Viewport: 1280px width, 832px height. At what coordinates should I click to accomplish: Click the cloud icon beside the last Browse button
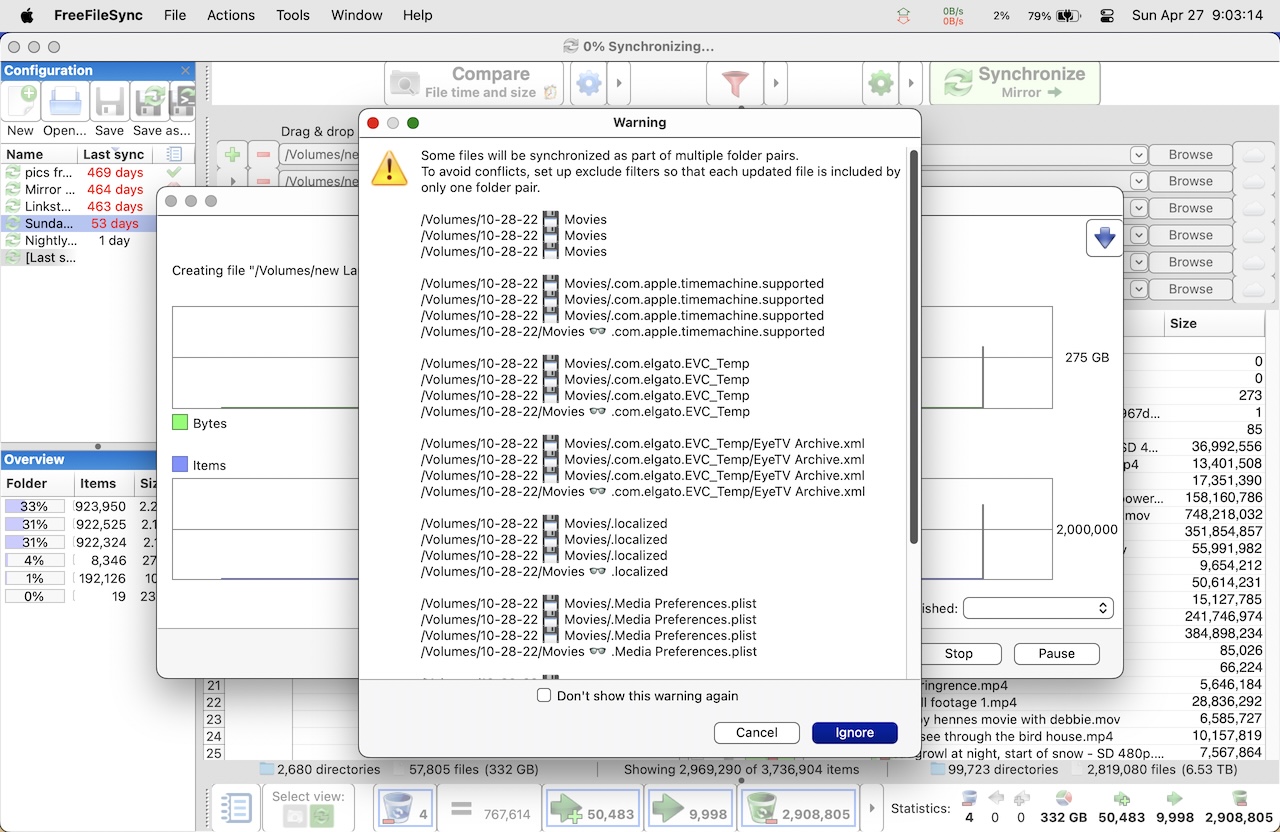click(x=1253, y=289)
